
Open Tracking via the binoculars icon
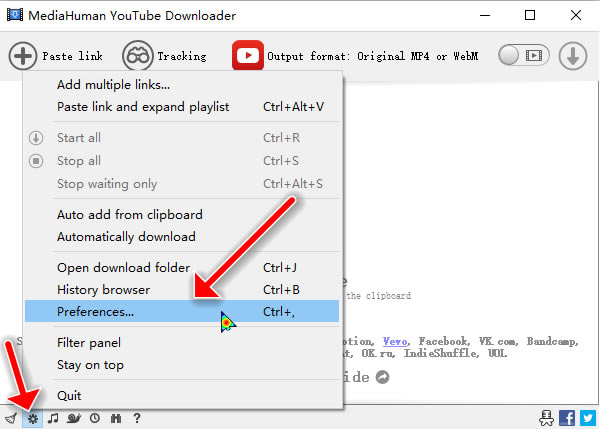tap(137, 56)
